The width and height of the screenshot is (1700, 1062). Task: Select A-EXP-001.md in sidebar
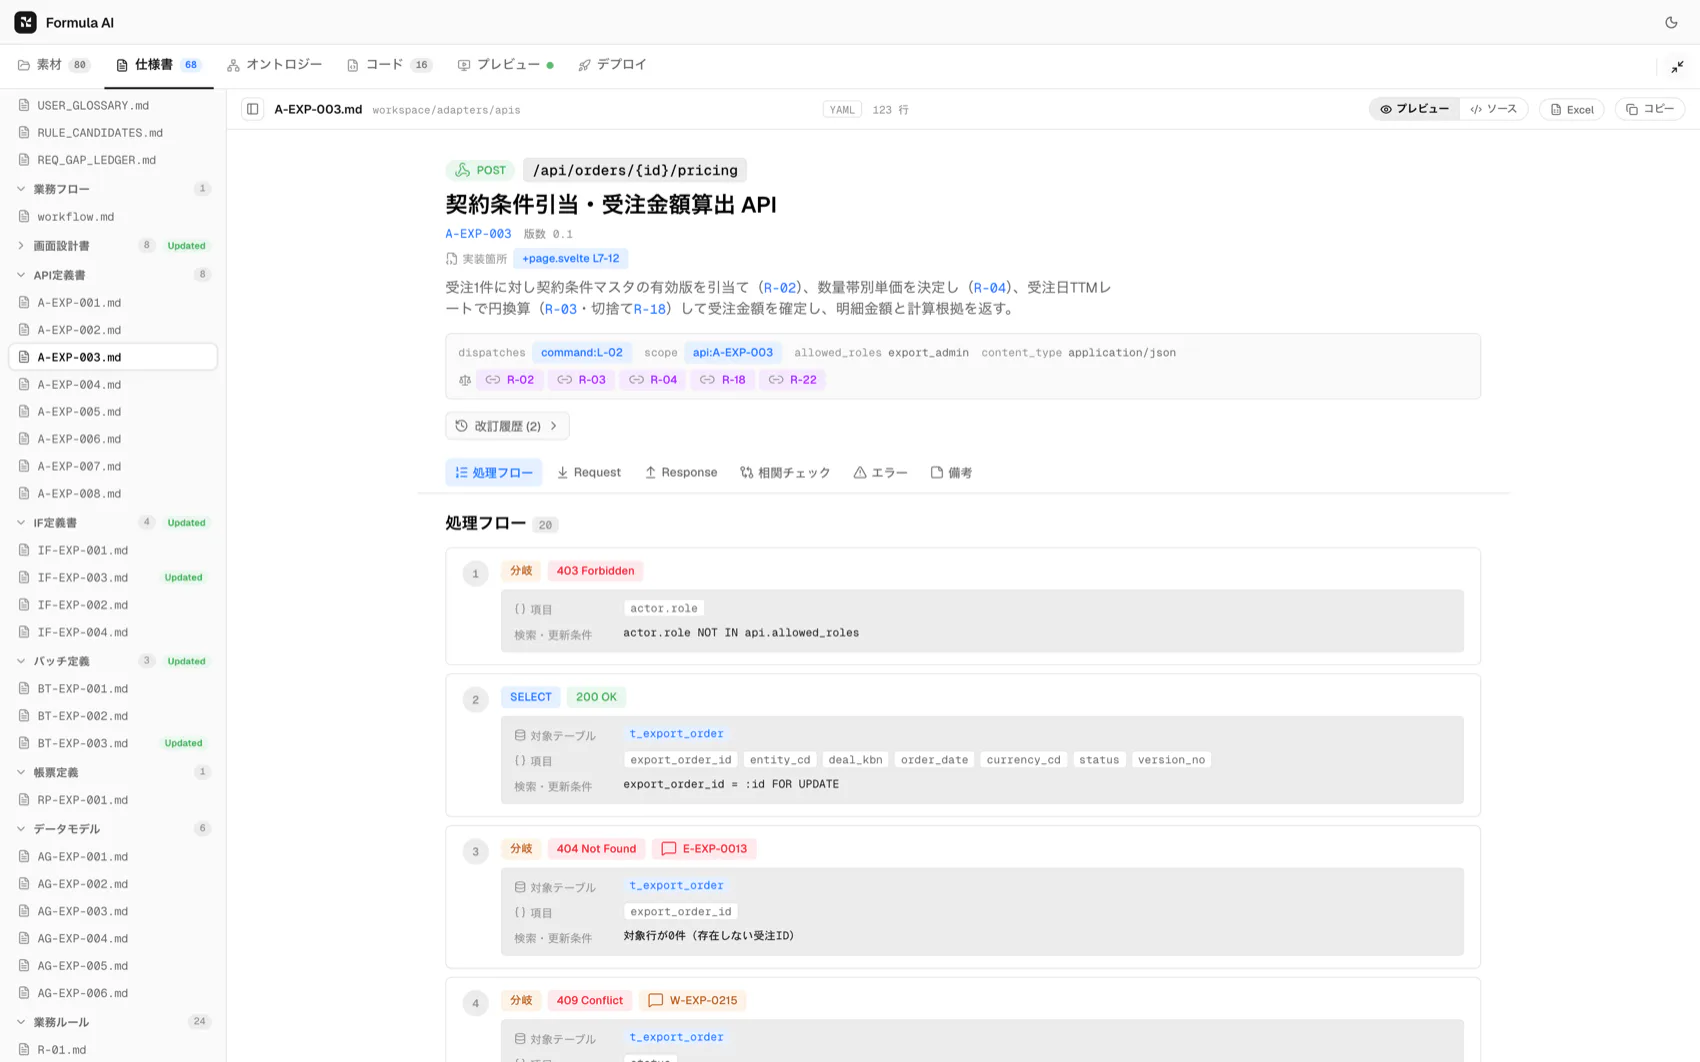click(113, 303)
